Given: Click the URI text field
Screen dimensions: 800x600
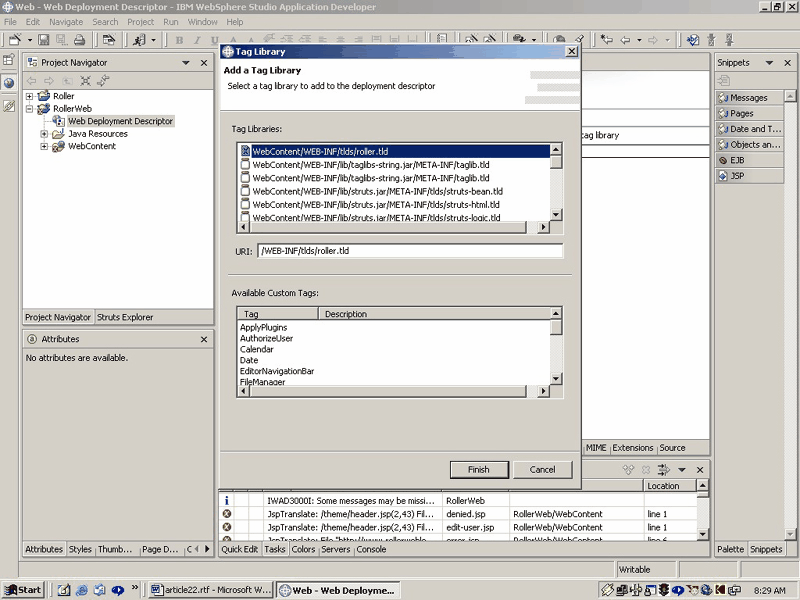Looking at the screenshot, I should 409,252.
